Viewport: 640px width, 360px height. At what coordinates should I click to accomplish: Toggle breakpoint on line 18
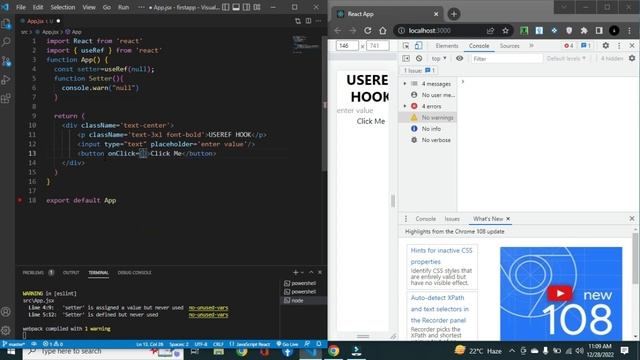tap(20, 200)
